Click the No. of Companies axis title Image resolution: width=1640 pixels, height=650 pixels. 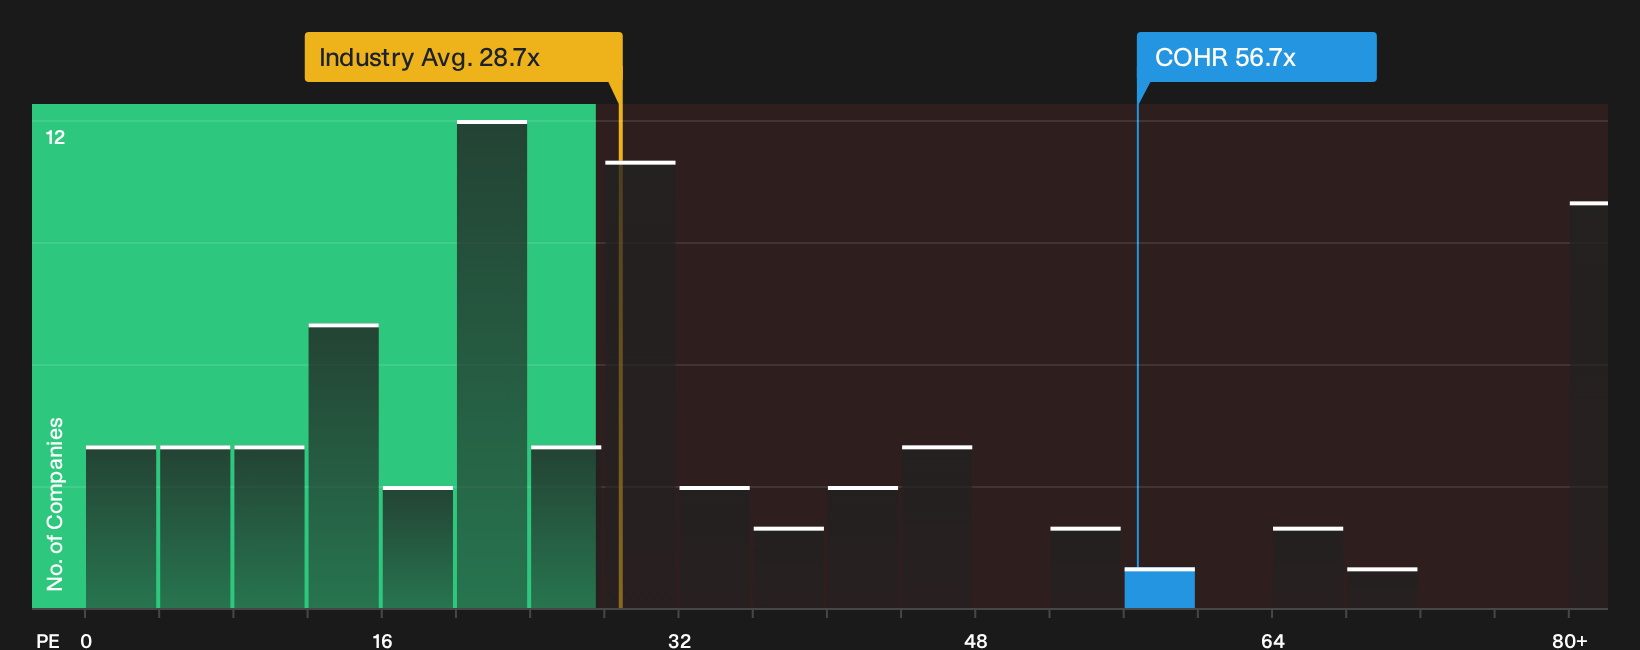coord(55,503)
